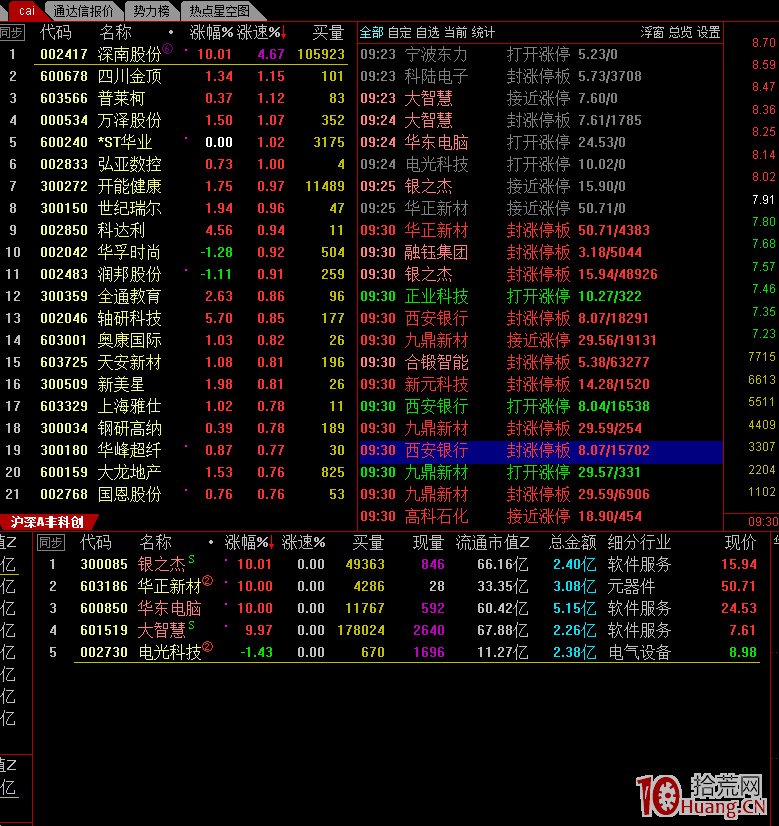Select stock row 300150 世纪瑞尔
Image resolution: width=779 pixels, height=826 pixels.
pyautogui.click(x=174, y=209)
